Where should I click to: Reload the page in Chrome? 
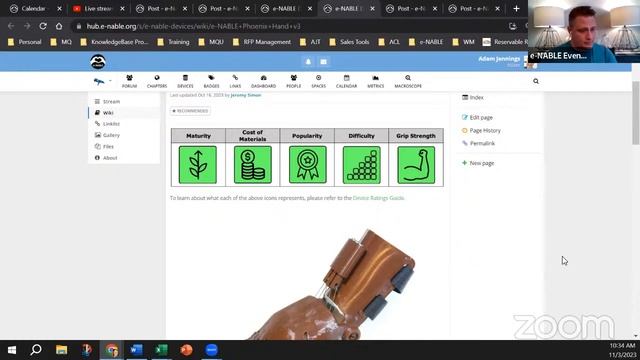click(x=43, y=26)
